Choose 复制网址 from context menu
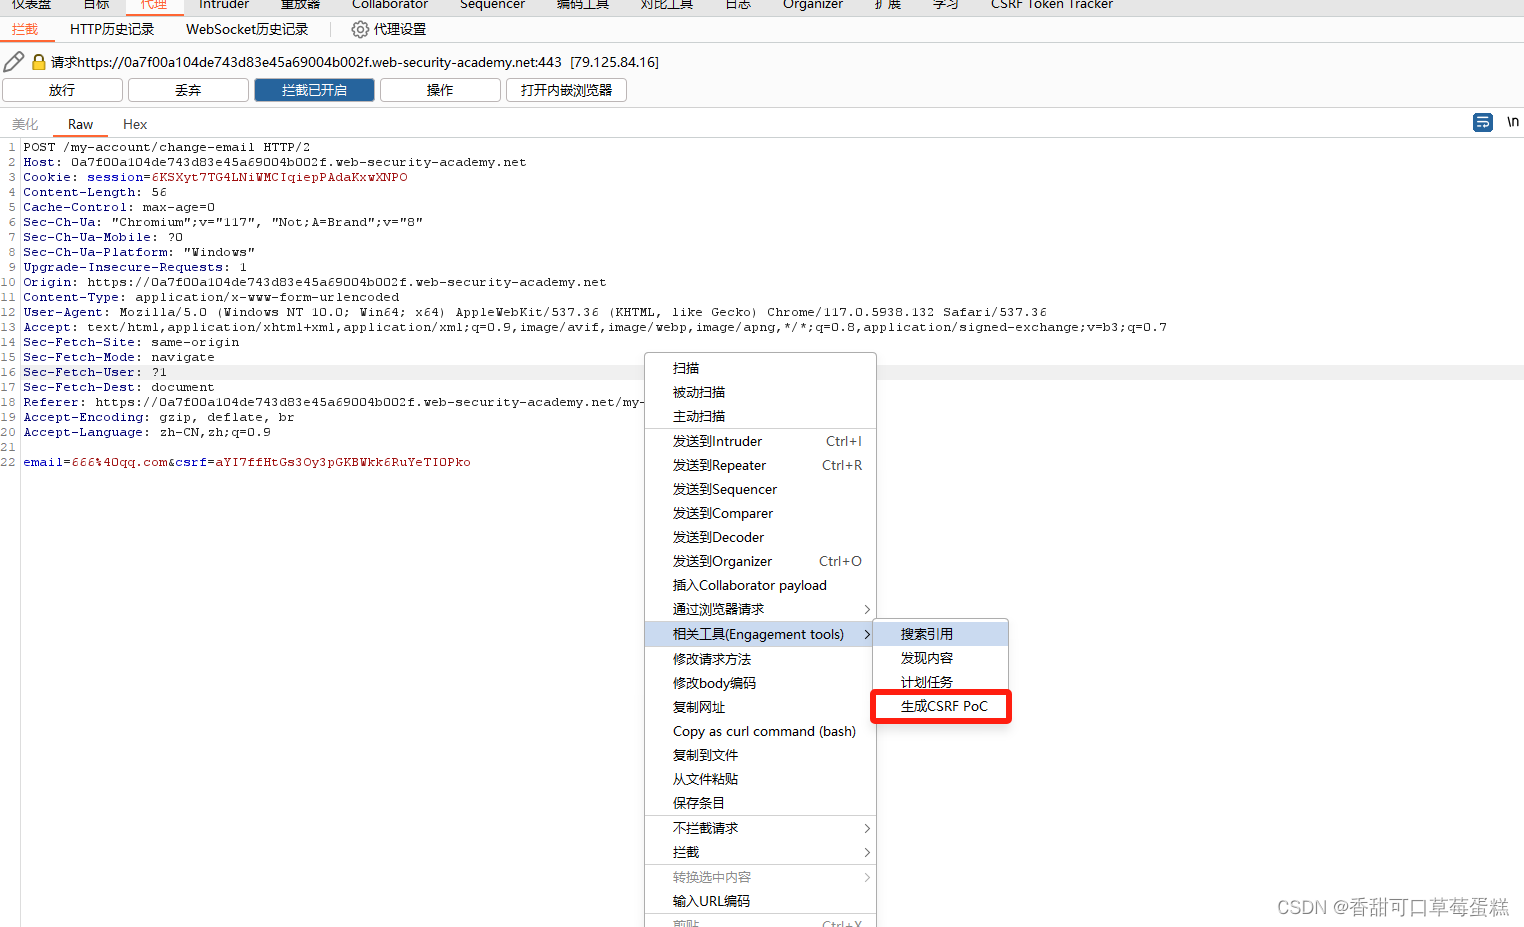The image size is (1524, 927). tap(760, 707)
